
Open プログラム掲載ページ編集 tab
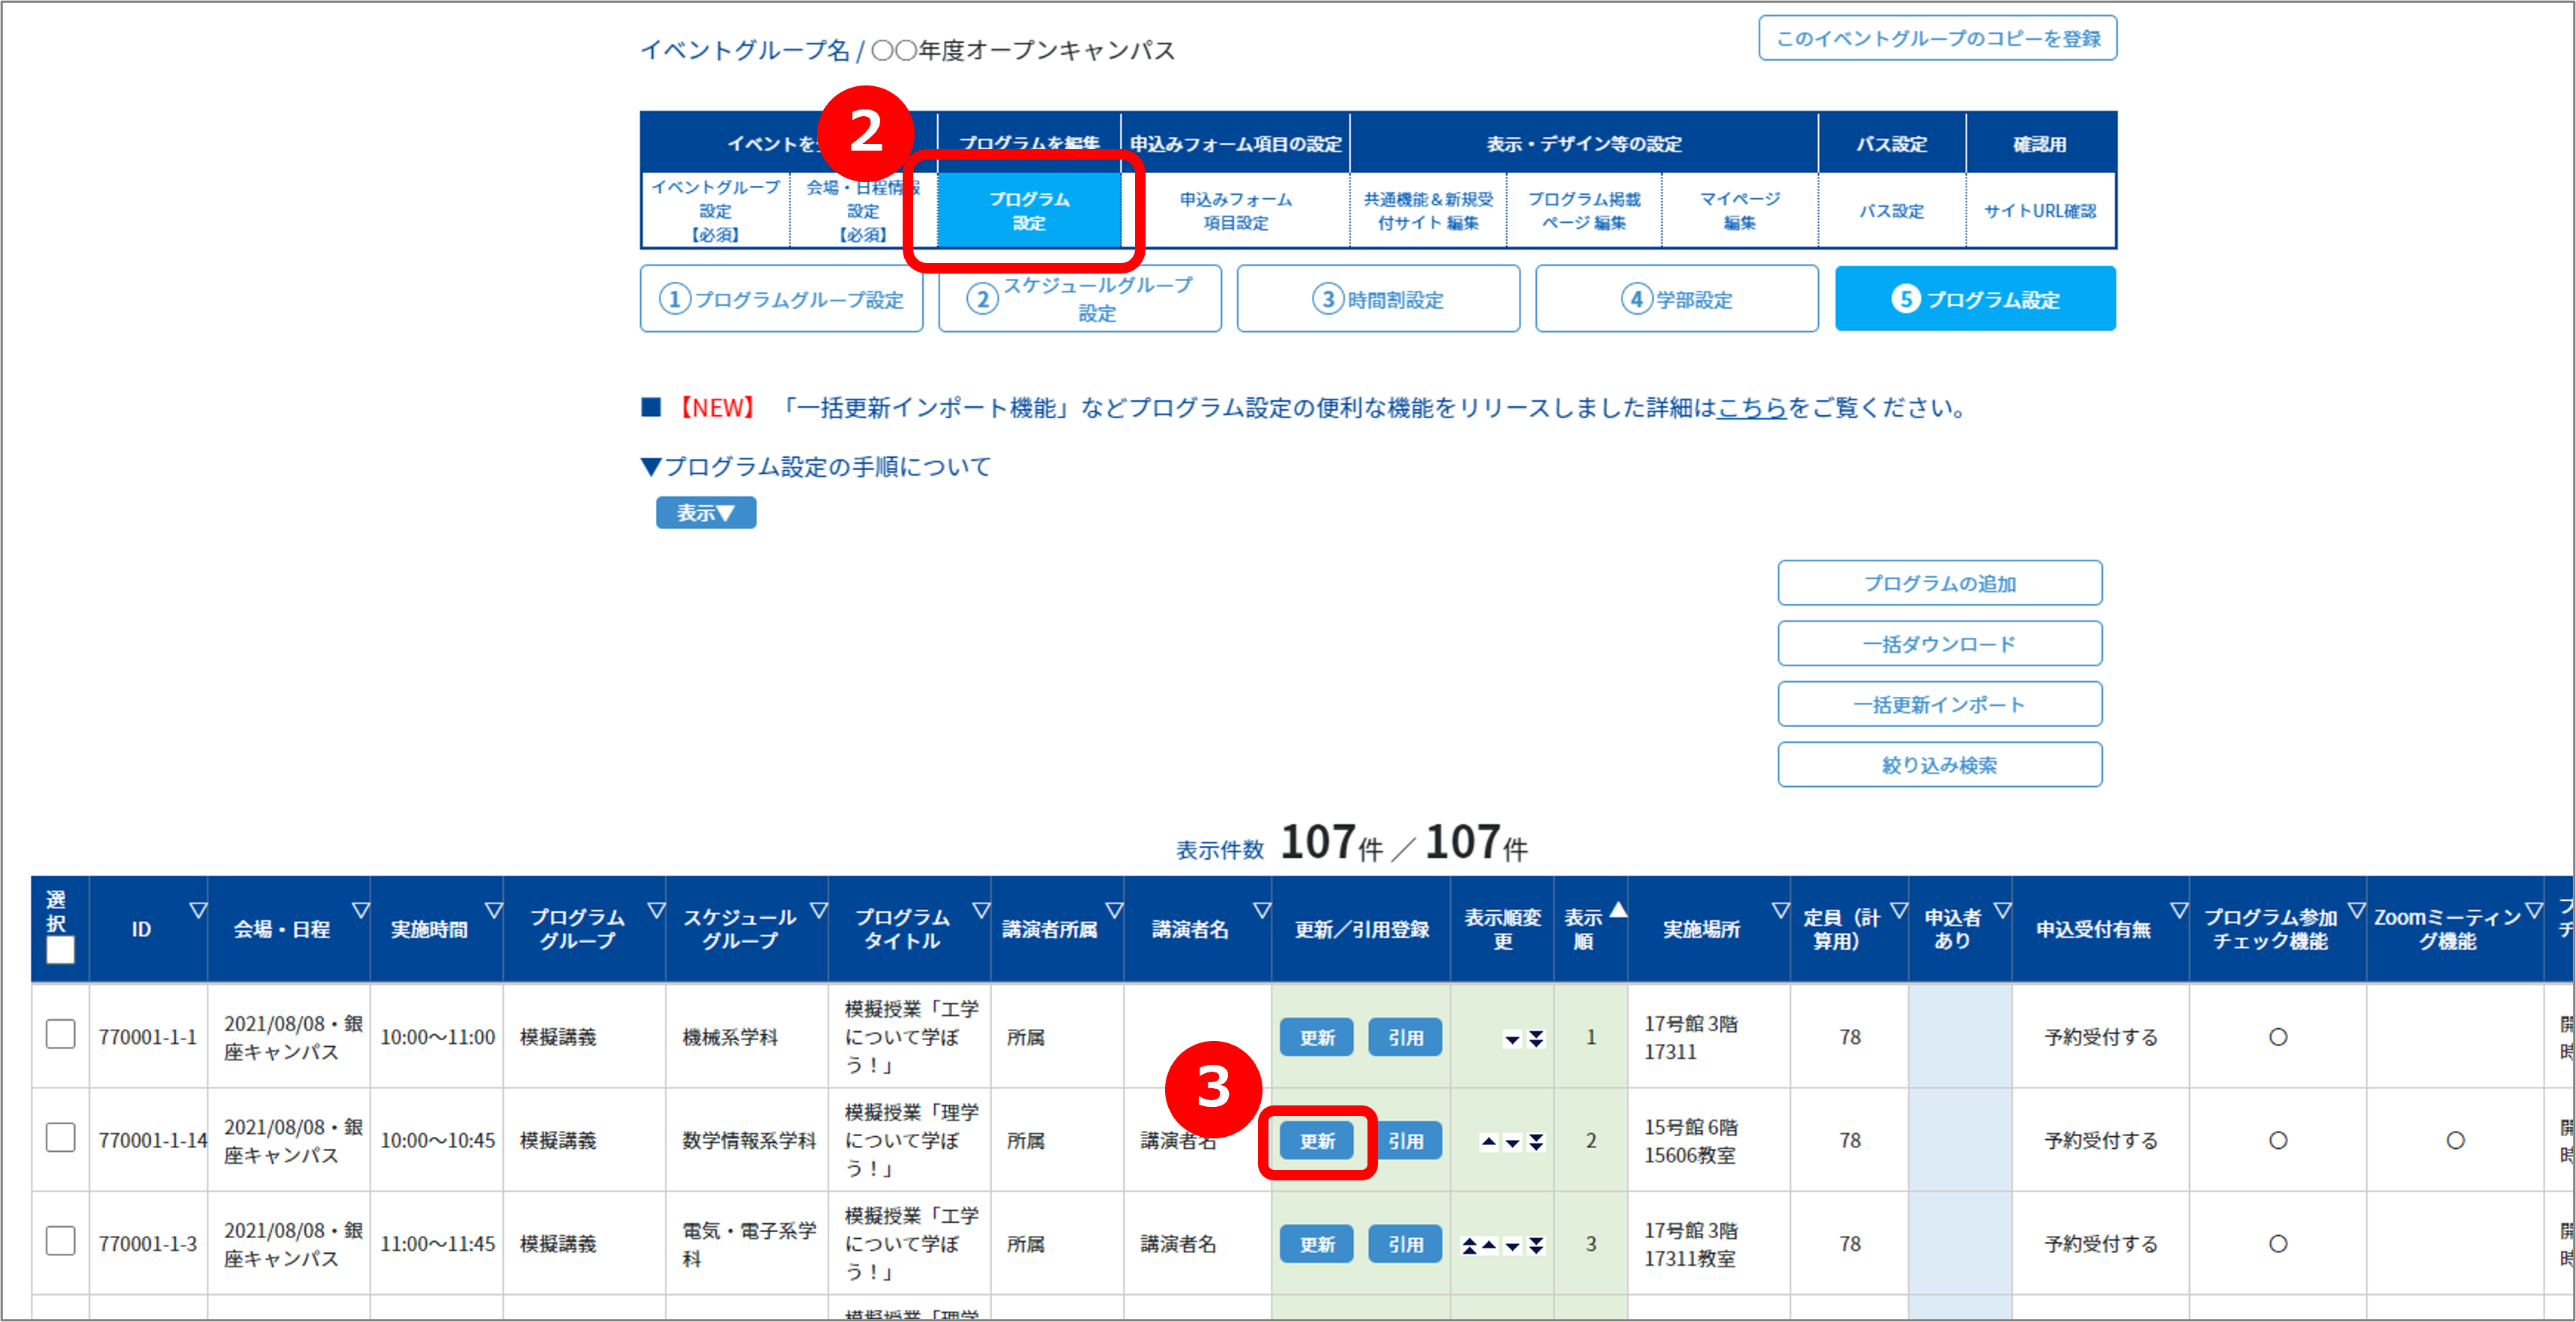click(1584, 211)
